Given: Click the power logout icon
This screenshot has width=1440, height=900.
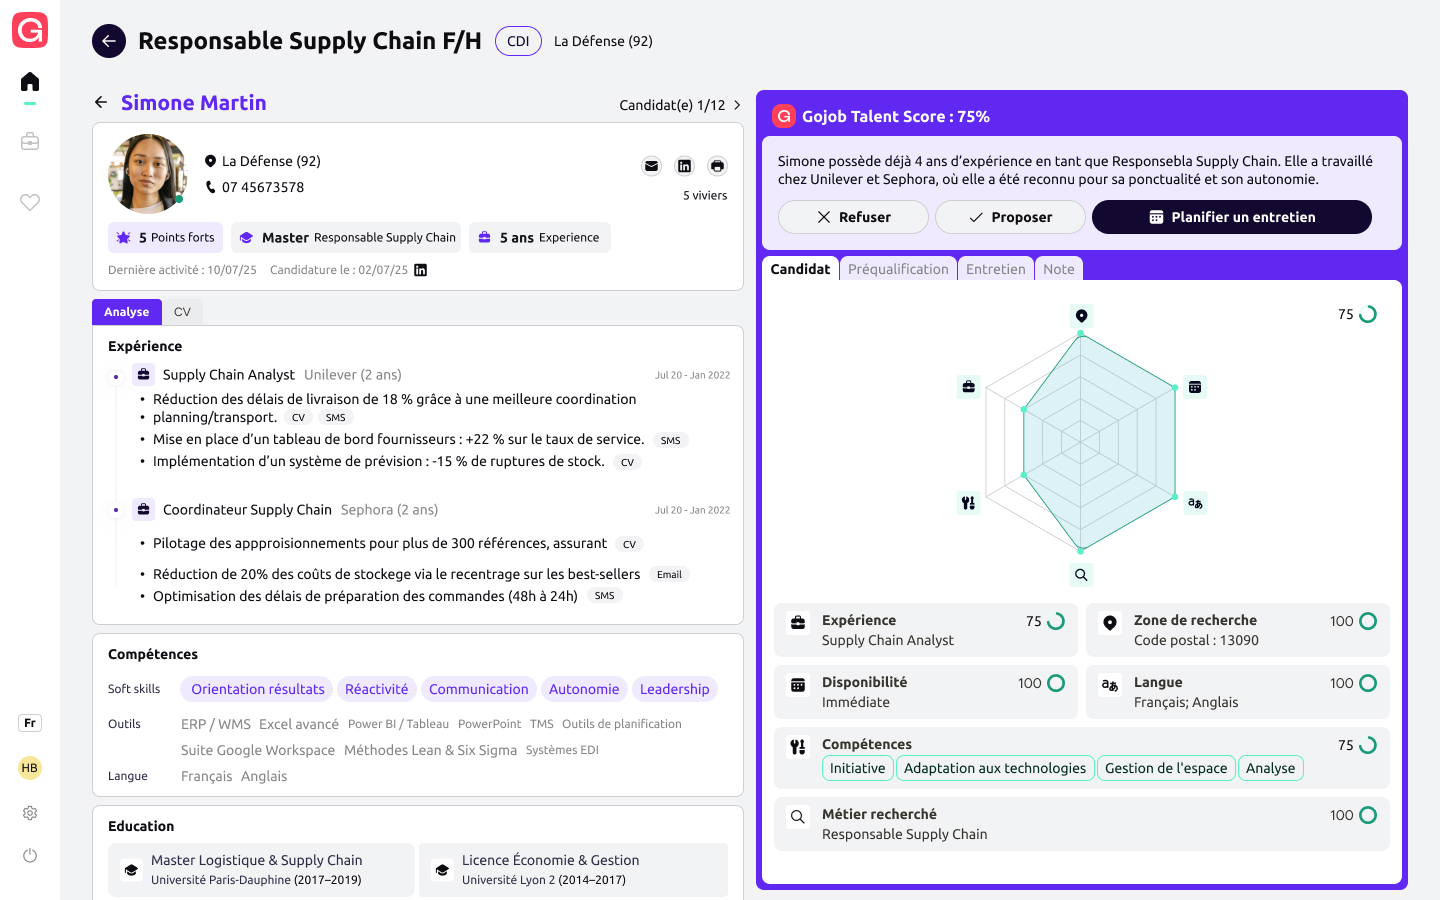Looking at the screenshot, I should (30, 855).
